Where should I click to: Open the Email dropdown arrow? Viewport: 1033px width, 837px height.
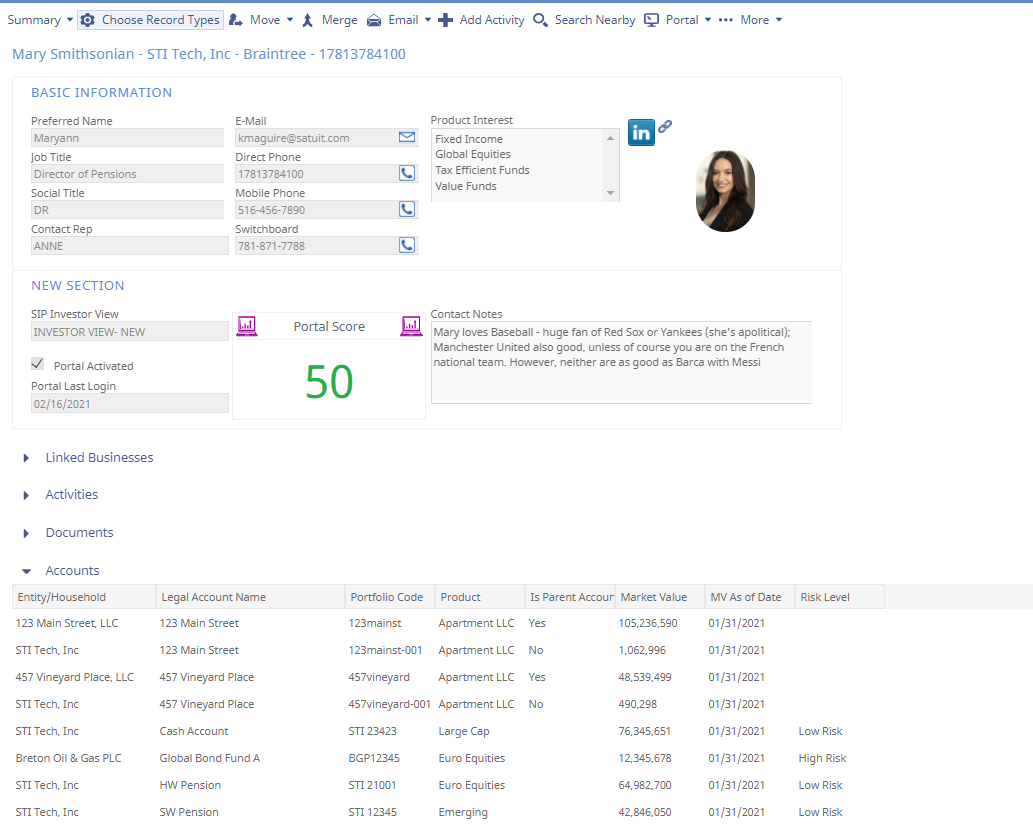click(x=428, y=20)
